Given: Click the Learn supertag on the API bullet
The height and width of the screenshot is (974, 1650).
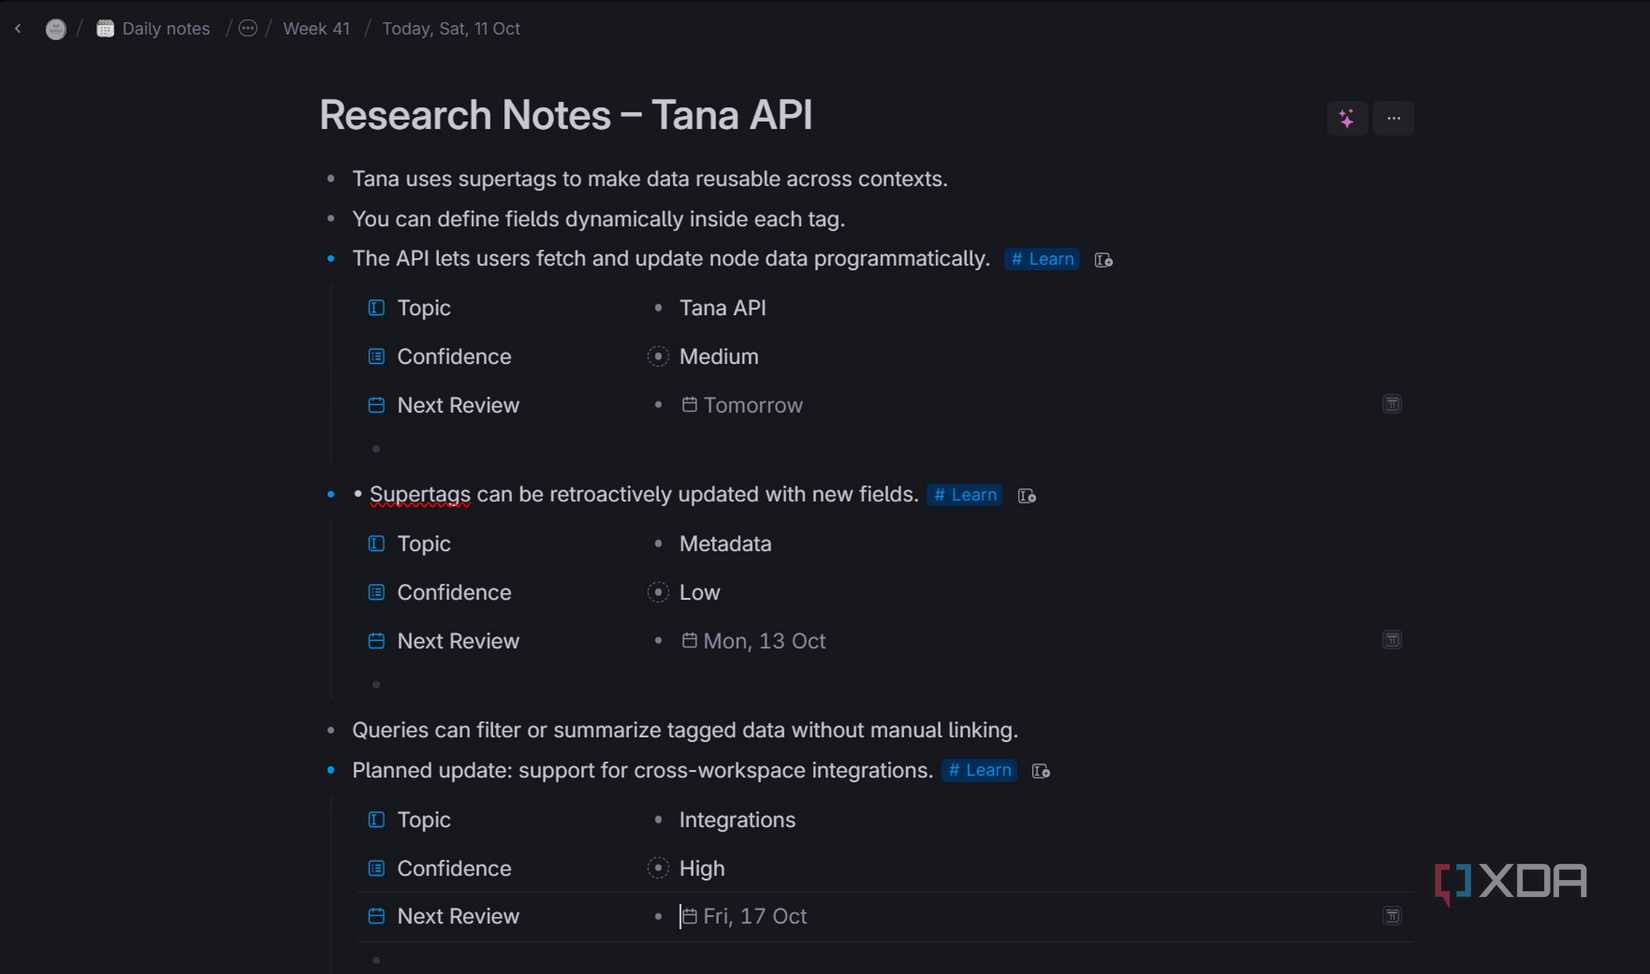Looking at the screenshot, I should [x=1041, y=259].
